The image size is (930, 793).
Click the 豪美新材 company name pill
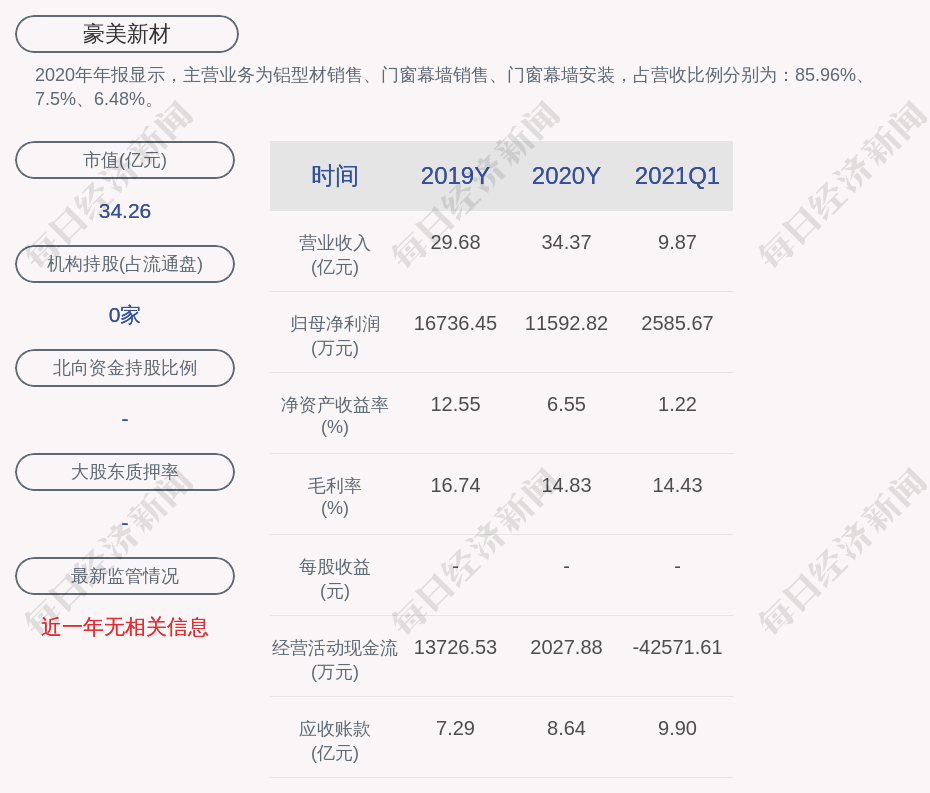pos(127,34)
